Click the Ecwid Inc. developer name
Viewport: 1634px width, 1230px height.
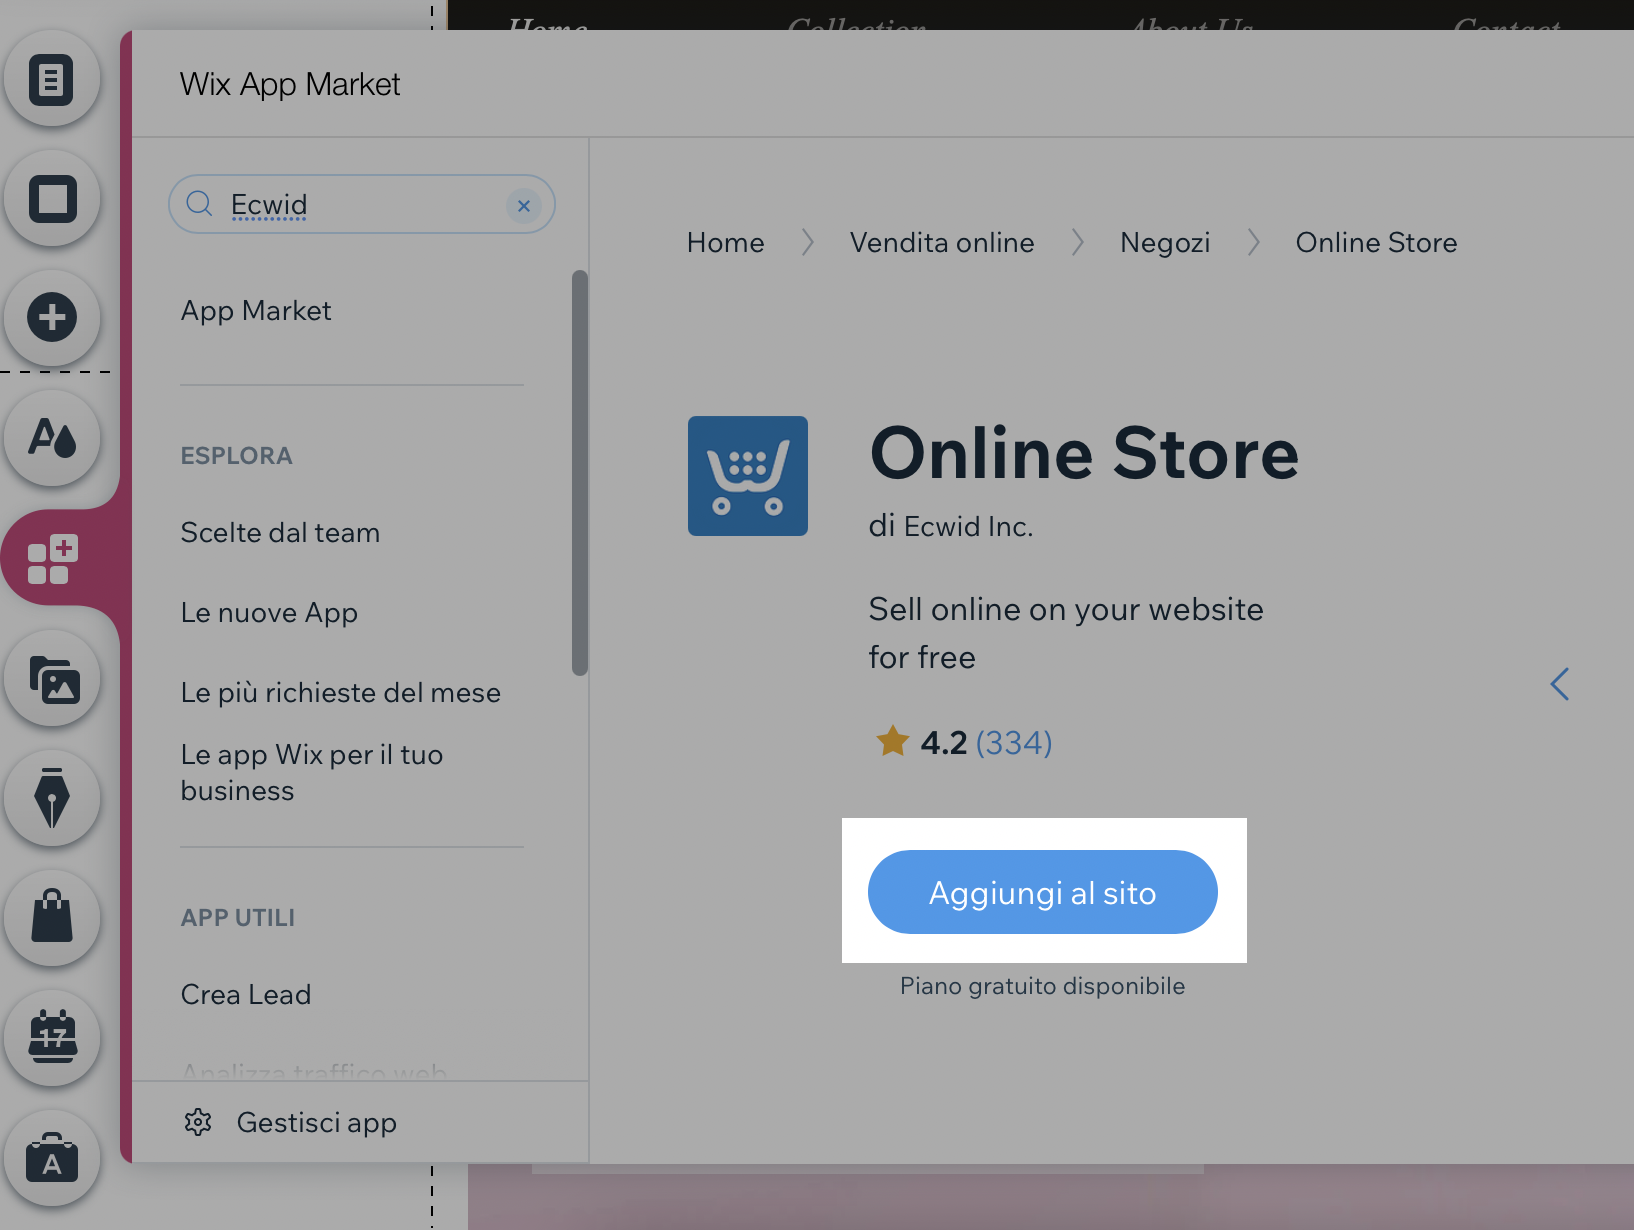pyautogui.click(x=968, y=527)
